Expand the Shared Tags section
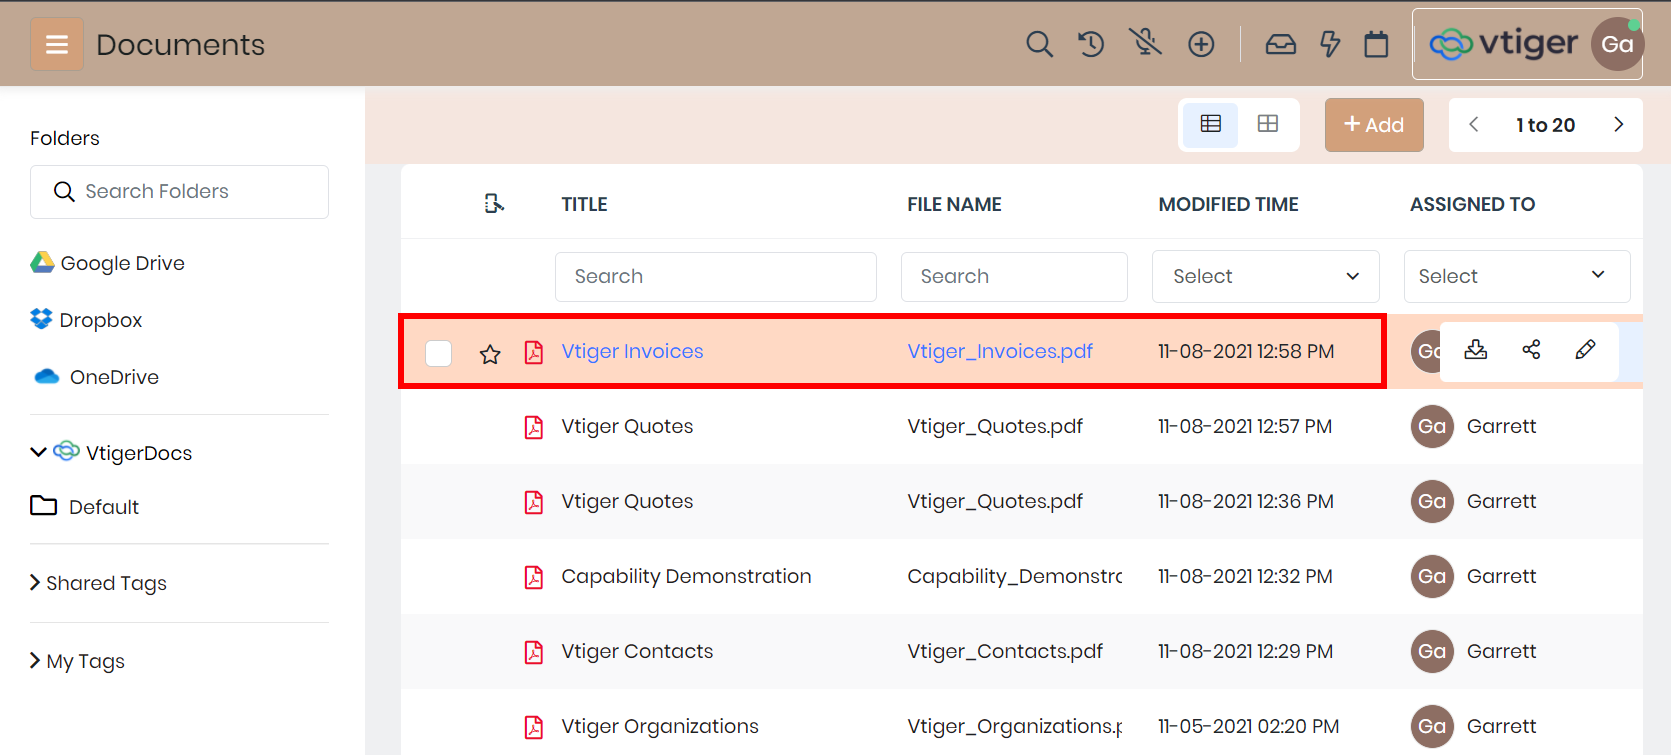 pos(98,583)
